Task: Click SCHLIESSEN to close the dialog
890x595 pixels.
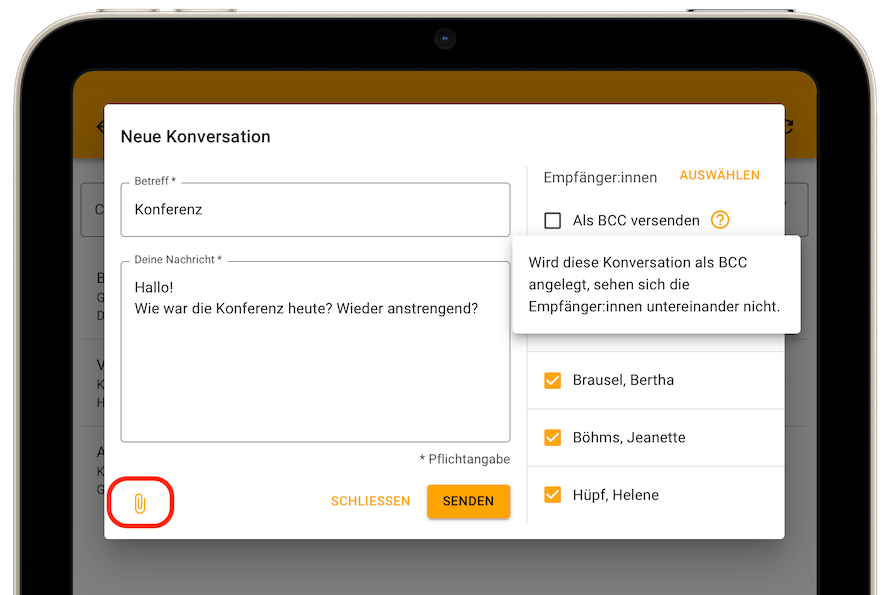Action: tap(370, 501)
